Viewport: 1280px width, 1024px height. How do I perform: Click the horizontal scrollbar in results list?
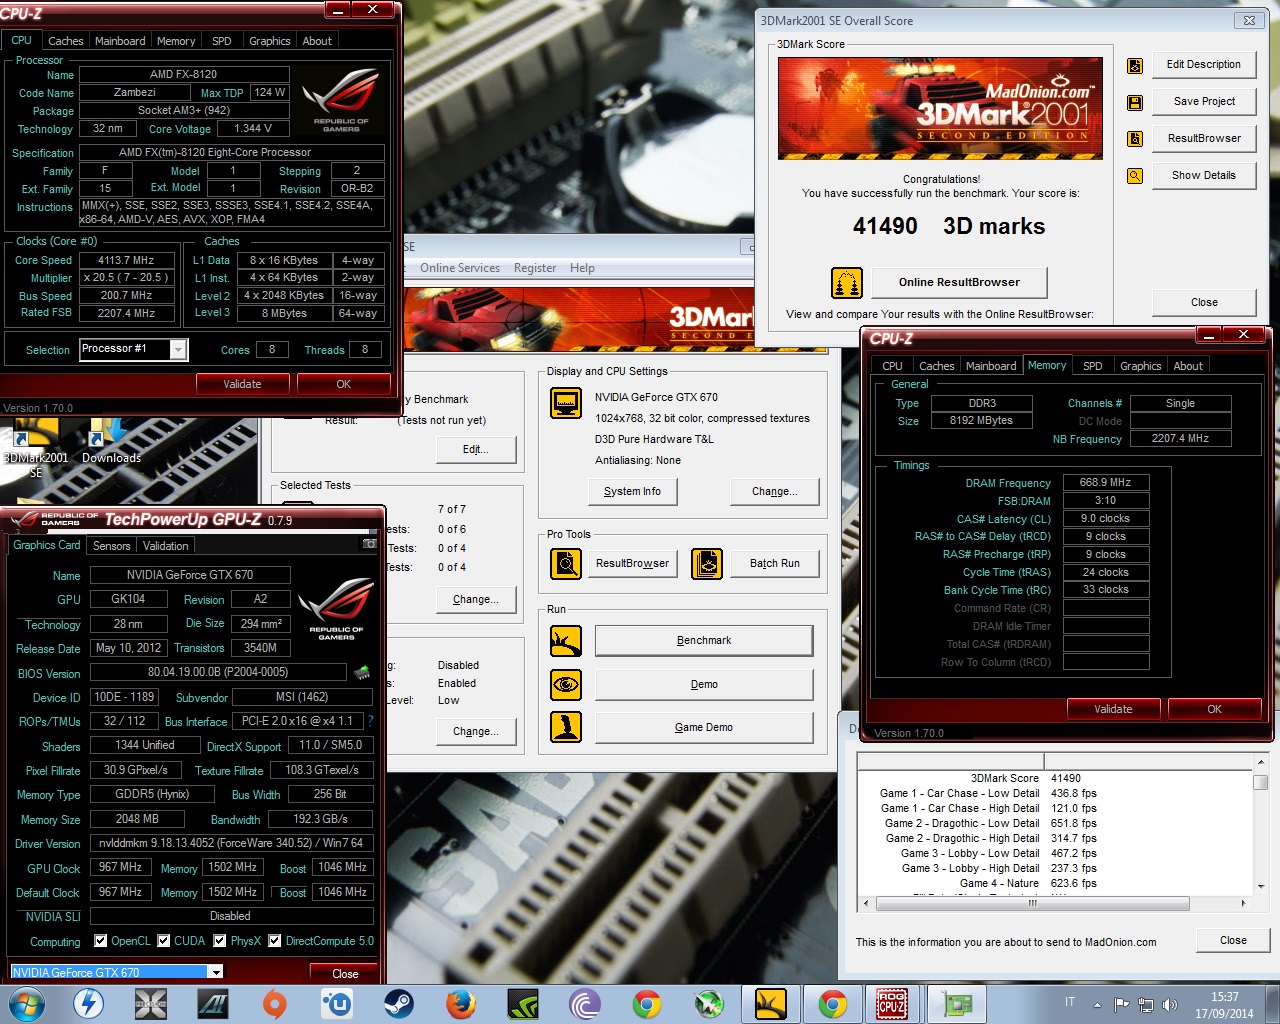tap(1032, 903)
